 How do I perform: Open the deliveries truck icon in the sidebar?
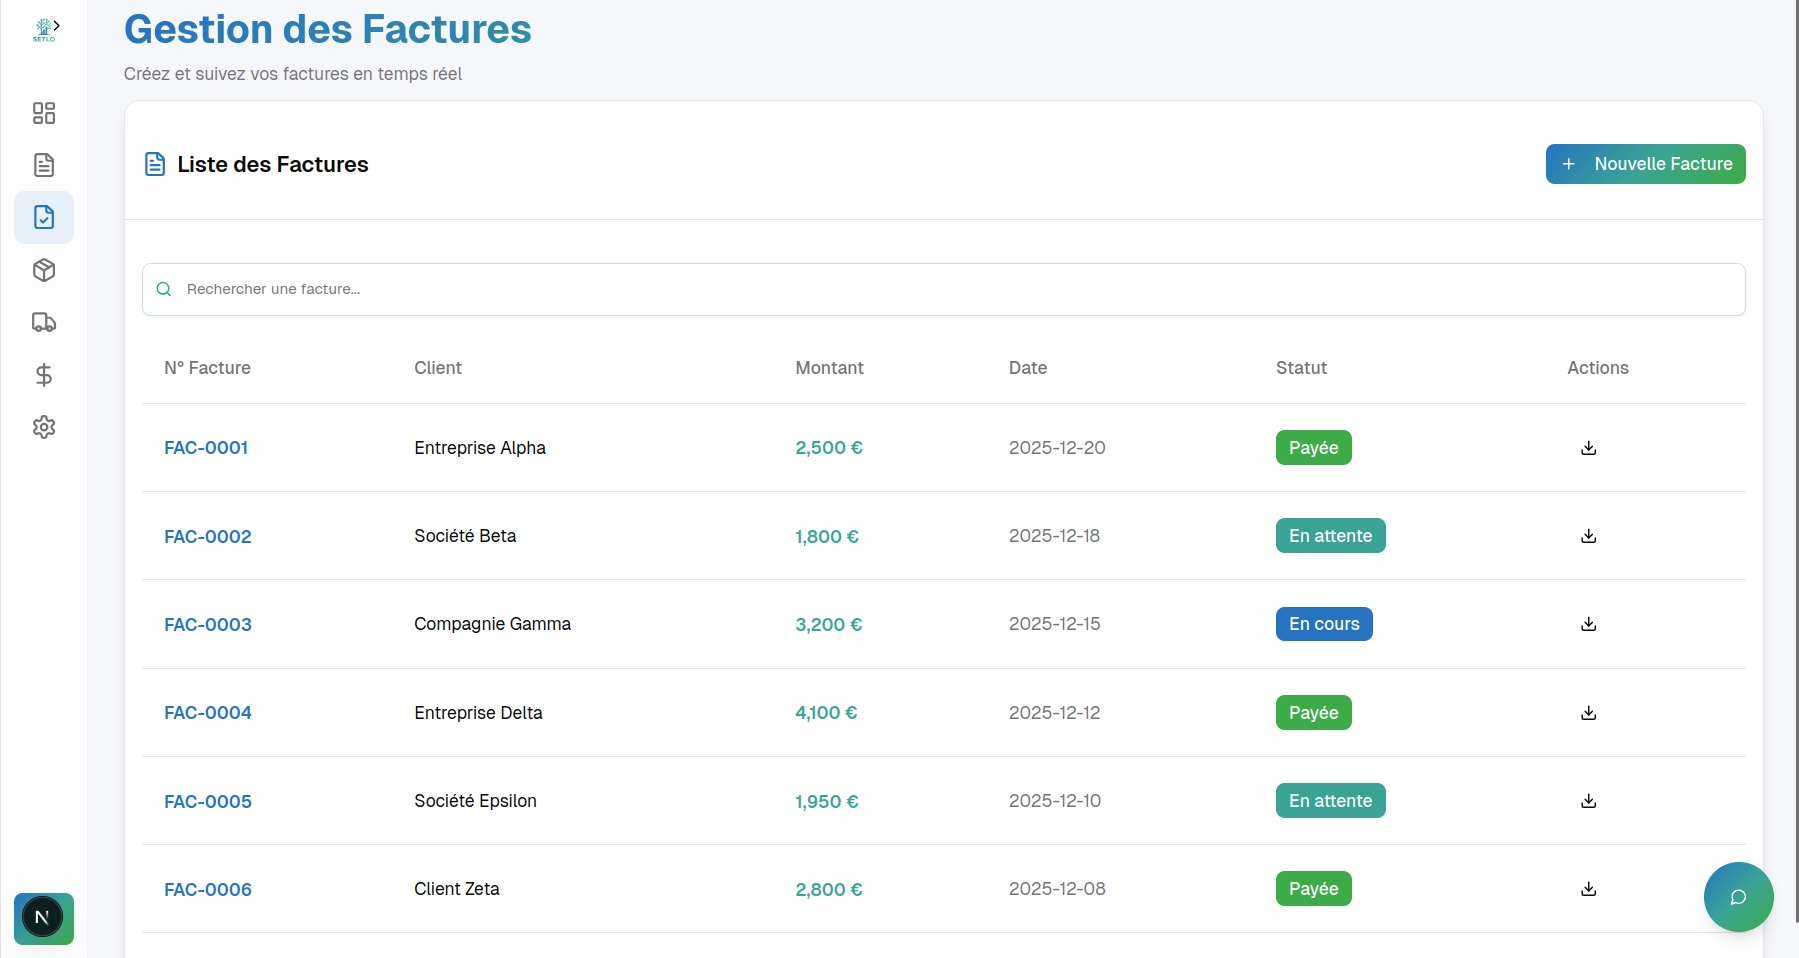click(x=44, y=322)
